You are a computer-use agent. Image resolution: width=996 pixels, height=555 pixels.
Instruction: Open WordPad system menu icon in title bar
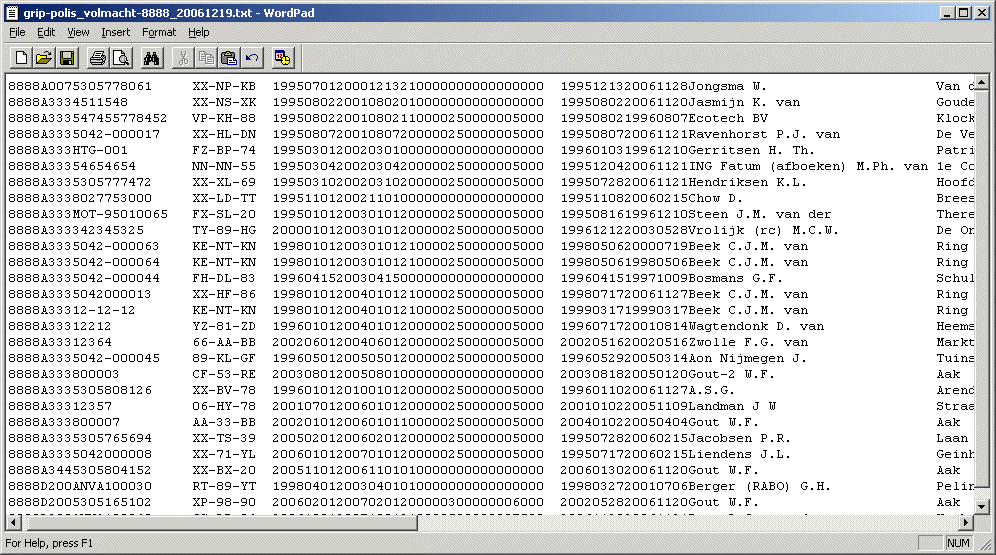tap(12, 12)
